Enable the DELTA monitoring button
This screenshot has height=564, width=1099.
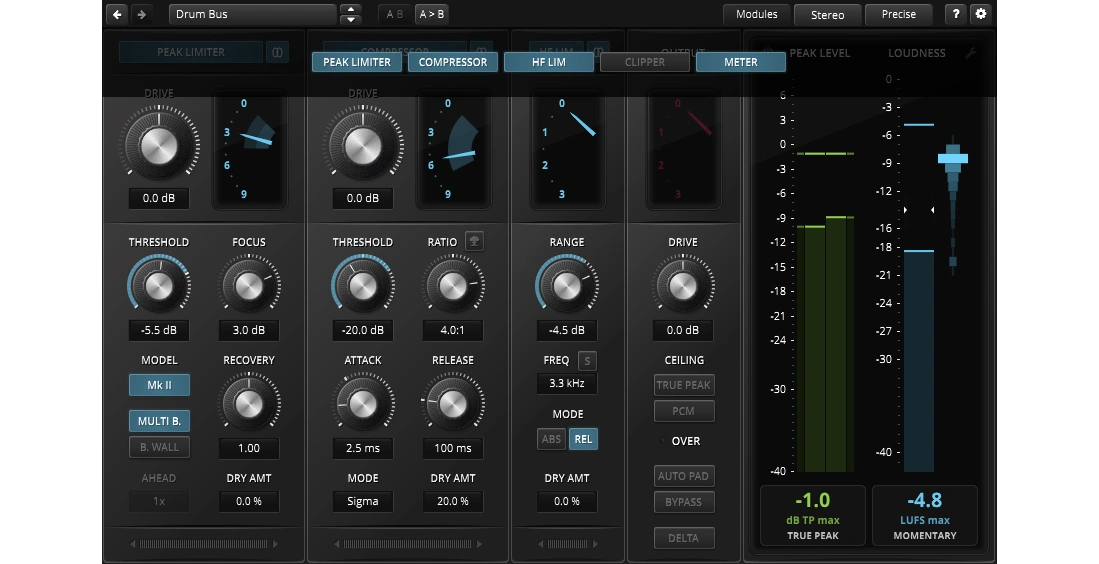coord(683,538)
